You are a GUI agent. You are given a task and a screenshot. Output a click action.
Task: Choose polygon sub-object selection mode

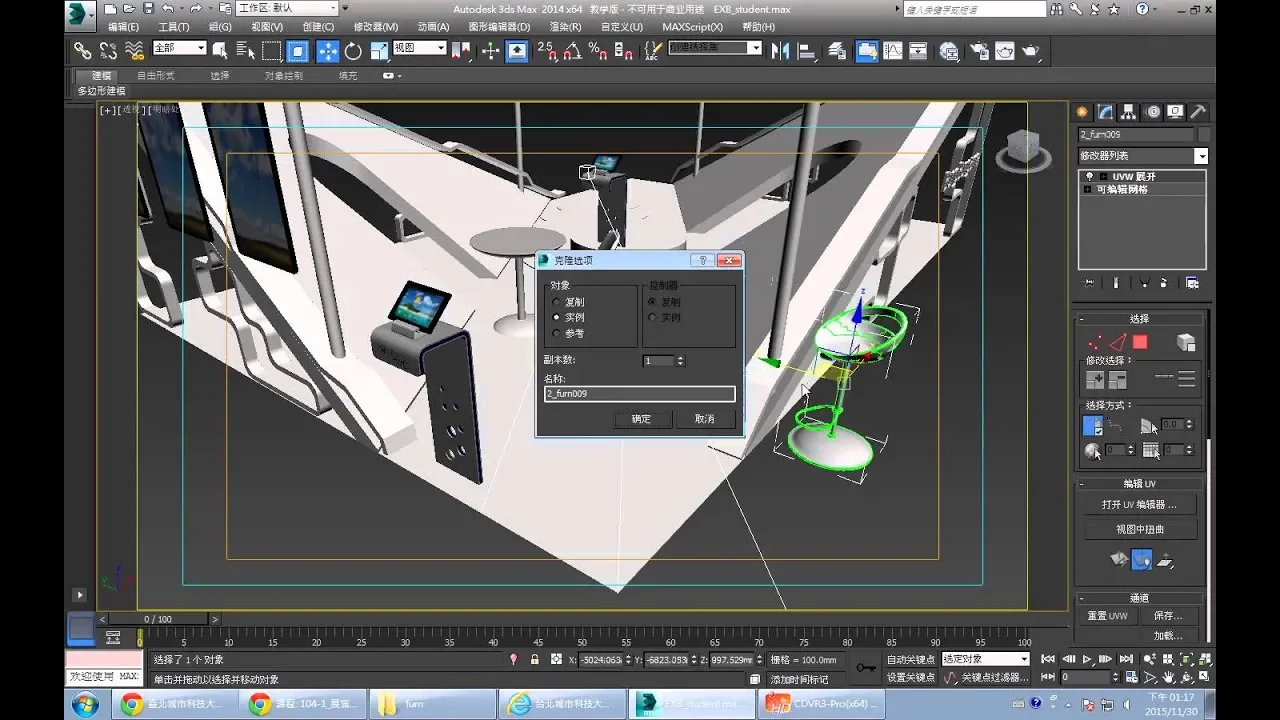[x=1140, y=342]
